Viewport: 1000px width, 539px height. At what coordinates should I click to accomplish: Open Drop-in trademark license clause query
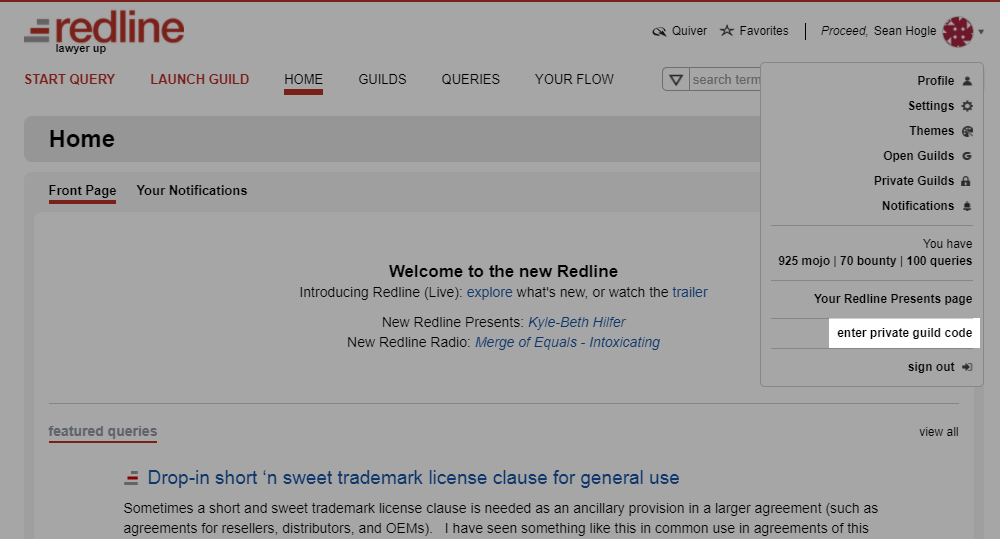413,478
